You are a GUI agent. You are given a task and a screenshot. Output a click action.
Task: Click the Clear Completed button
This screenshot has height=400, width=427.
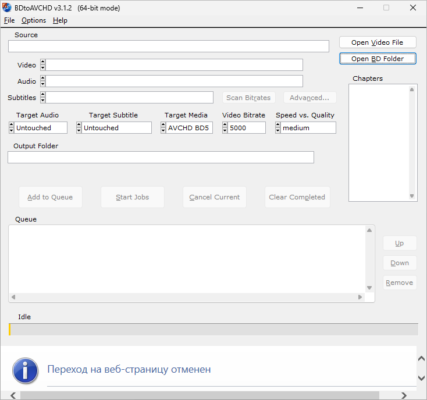297,197
